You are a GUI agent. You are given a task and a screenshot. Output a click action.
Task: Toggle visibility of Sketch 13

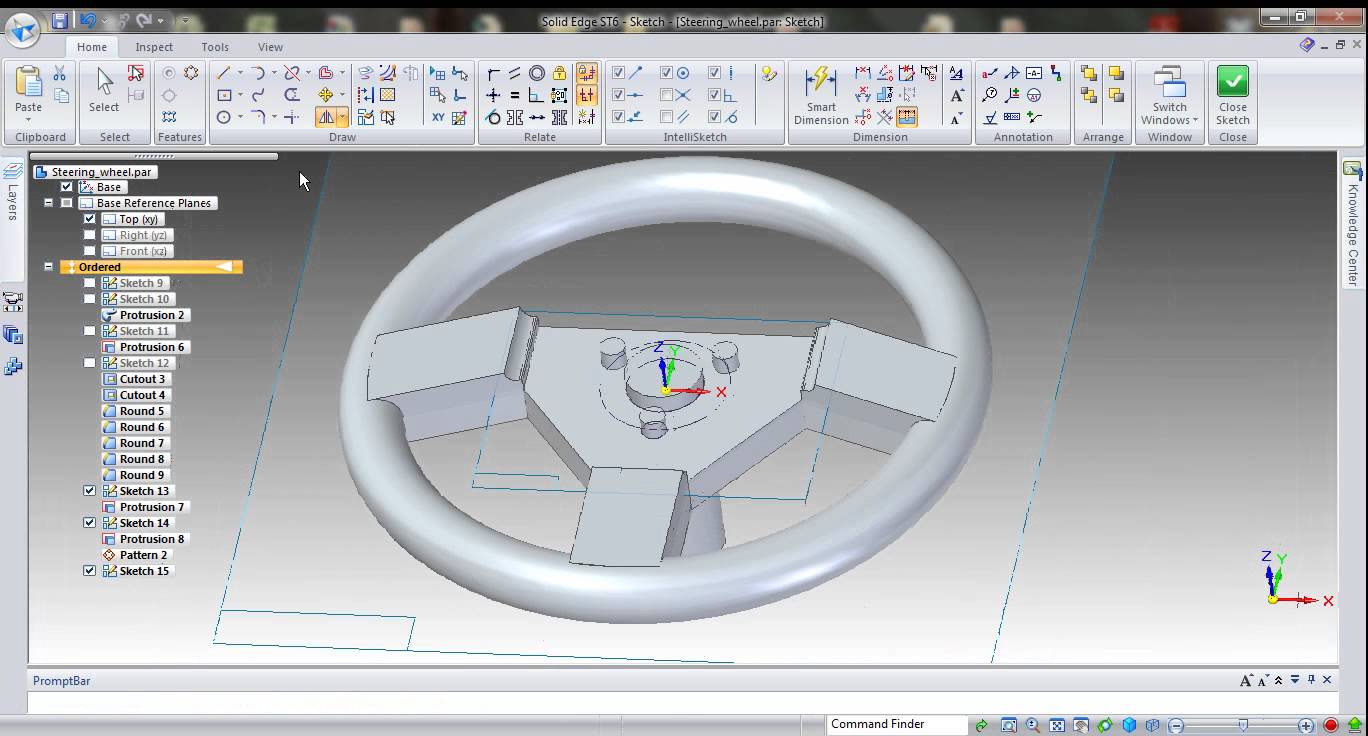tap(89, 491)
